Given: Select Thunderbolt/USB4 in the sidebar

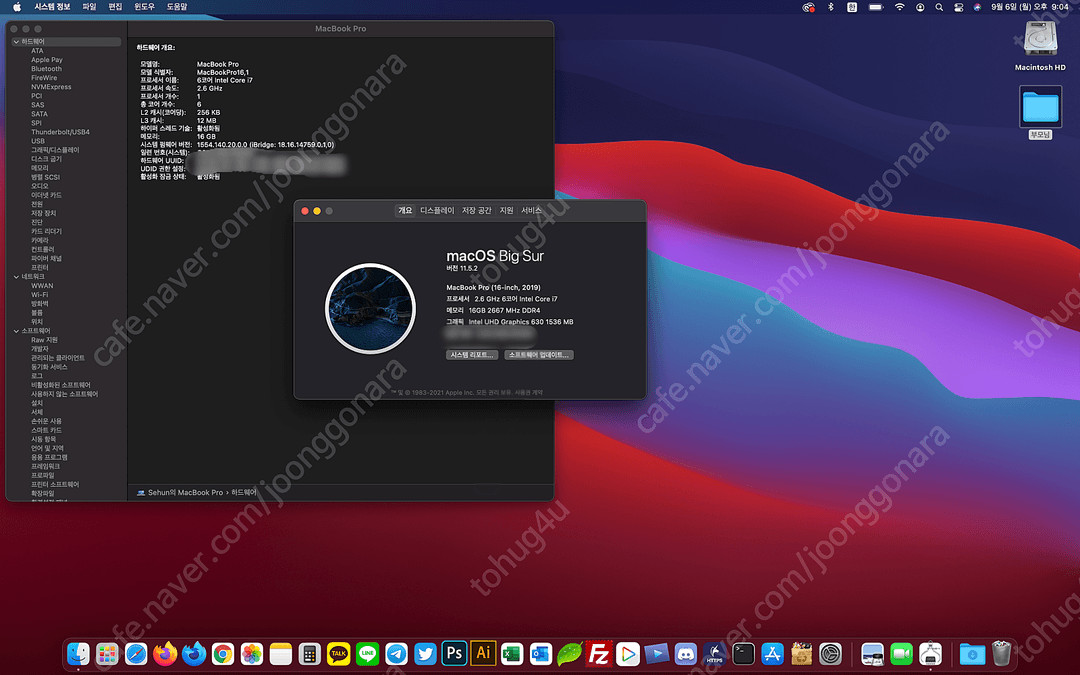Looking at the screenshot, I should click(60, 132).
